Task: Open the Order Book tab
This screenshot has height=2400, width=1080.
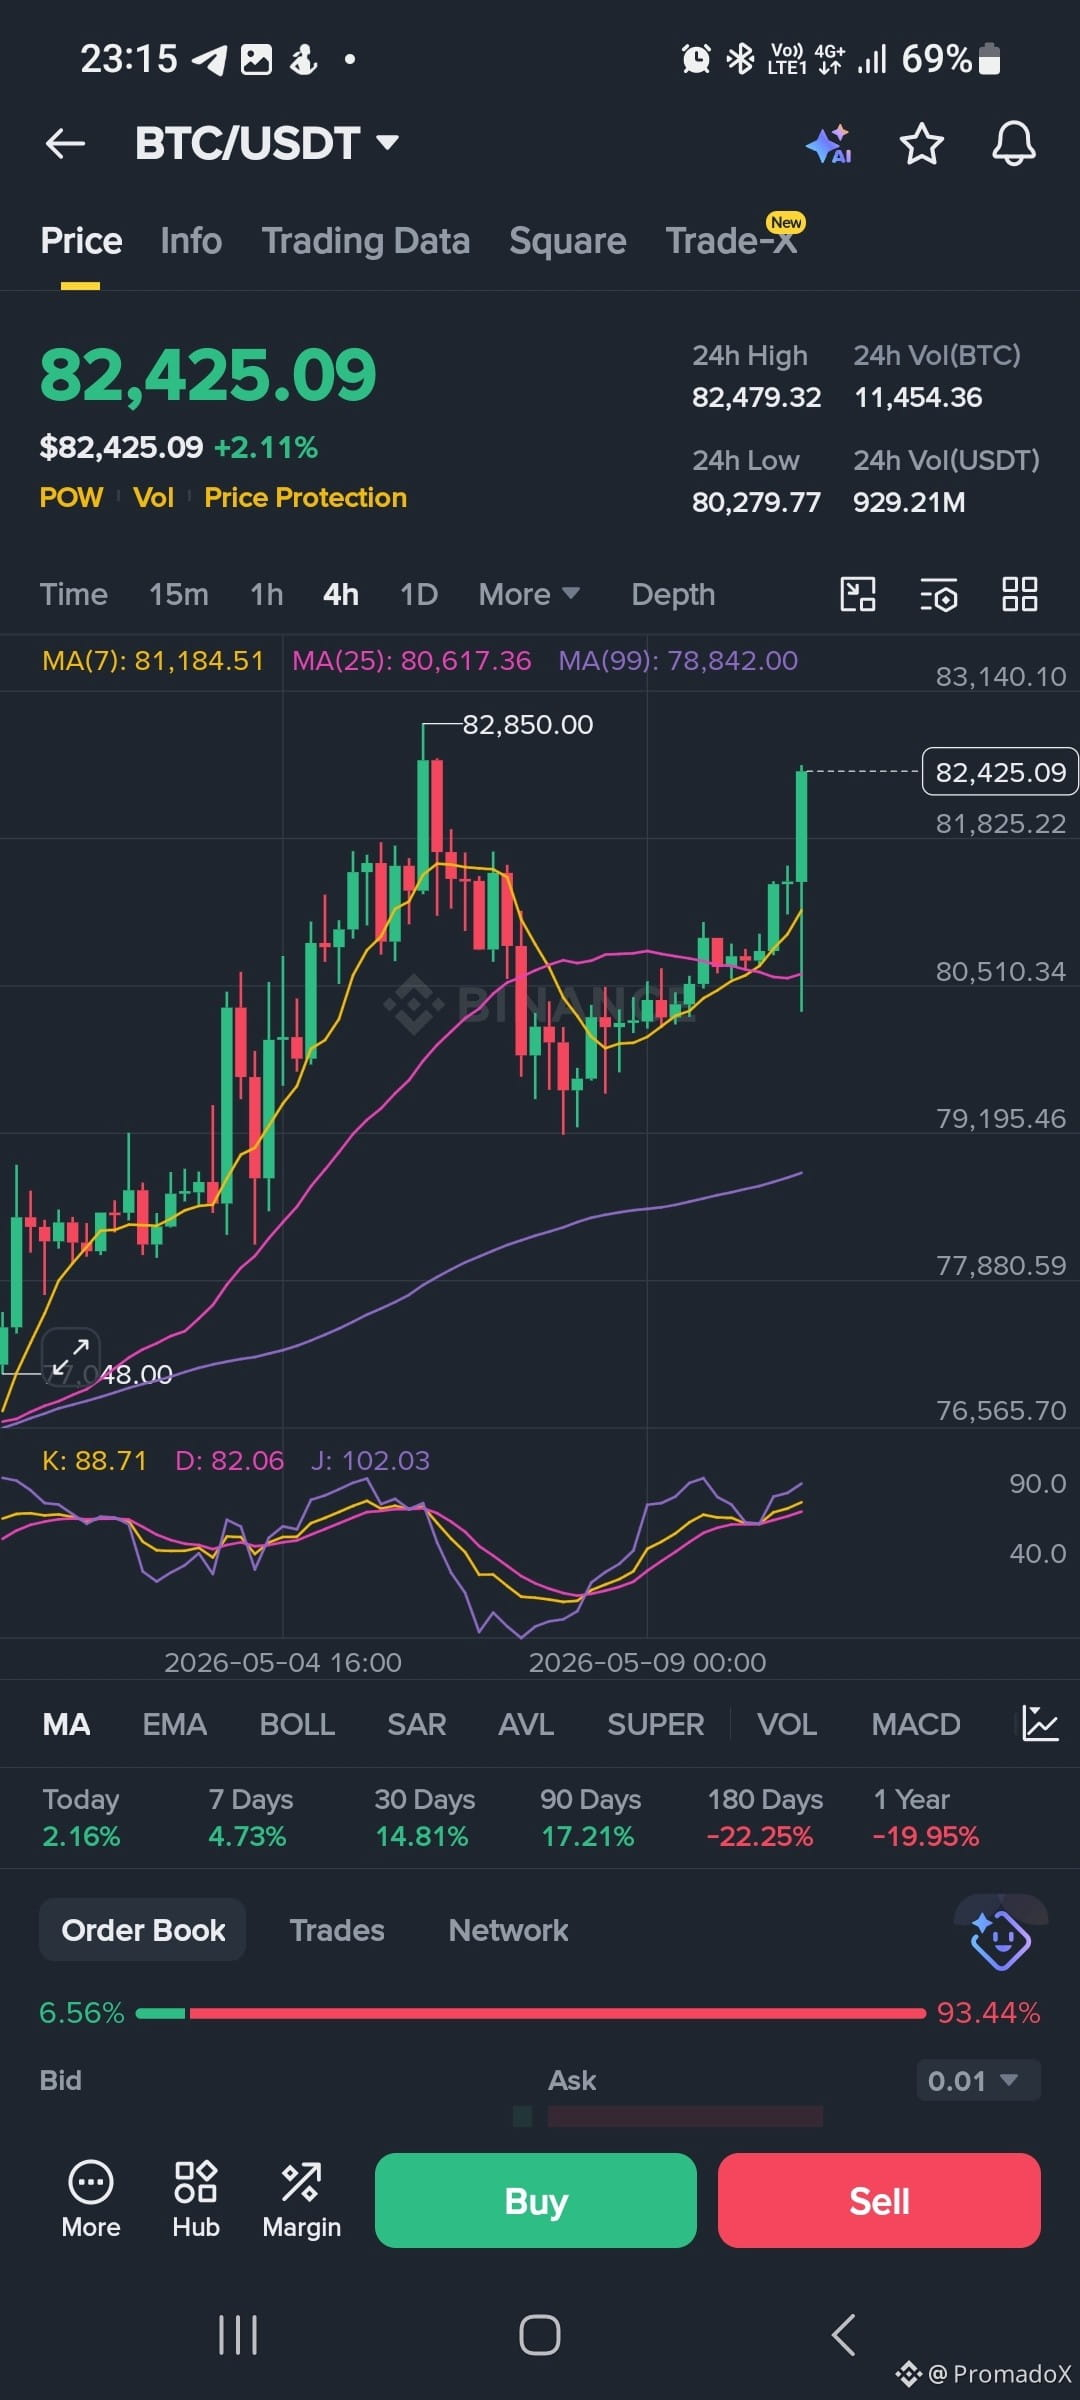Action: coord(143,1930)
